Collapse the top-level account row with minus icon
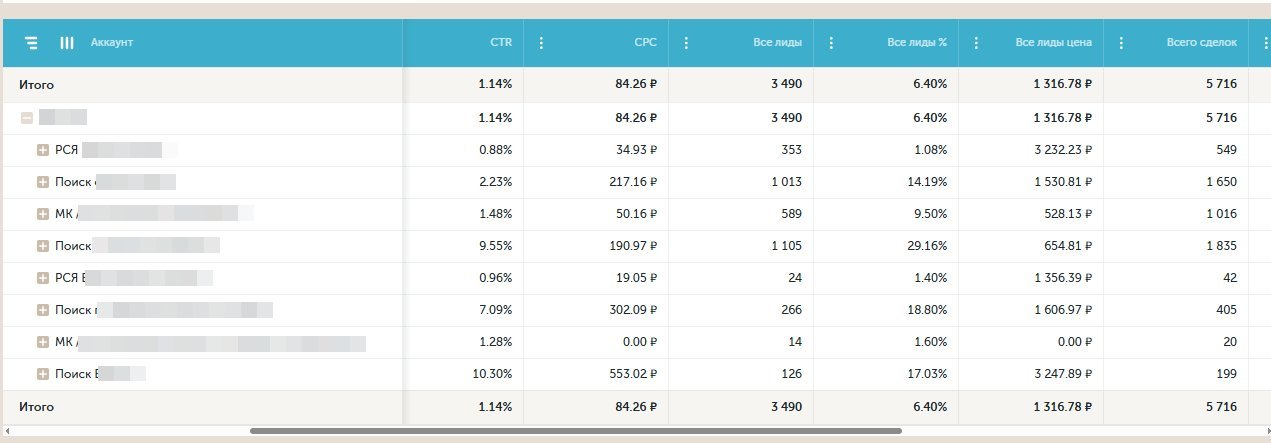 [27, 118]
